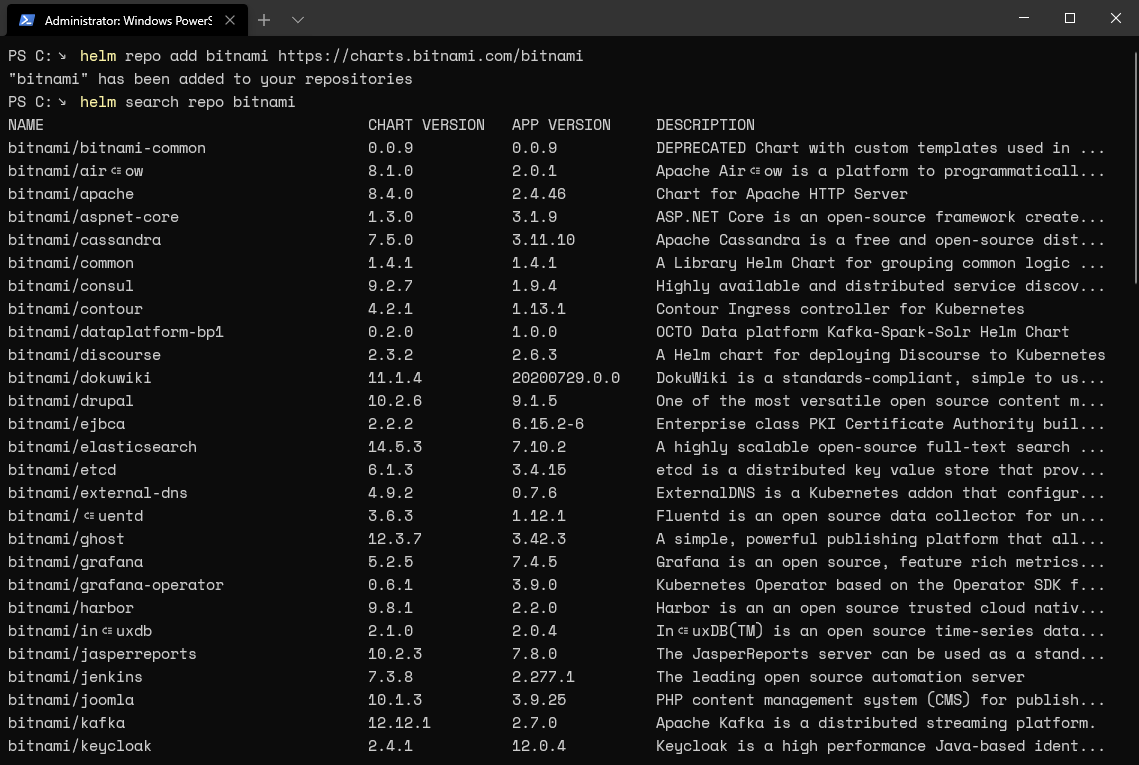
Task: Click the bitnami/cassandra row name
Action: tap(84, 240)
